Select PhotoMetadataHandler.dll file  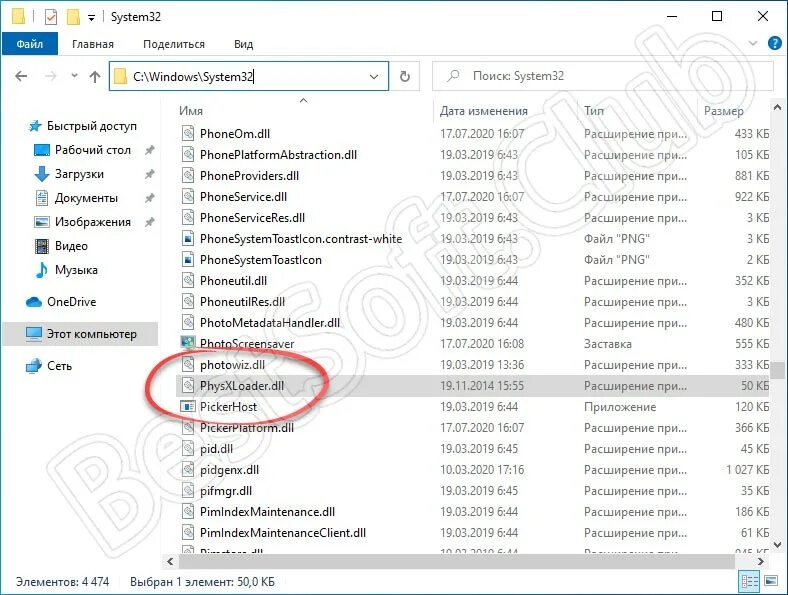point(270,323)
